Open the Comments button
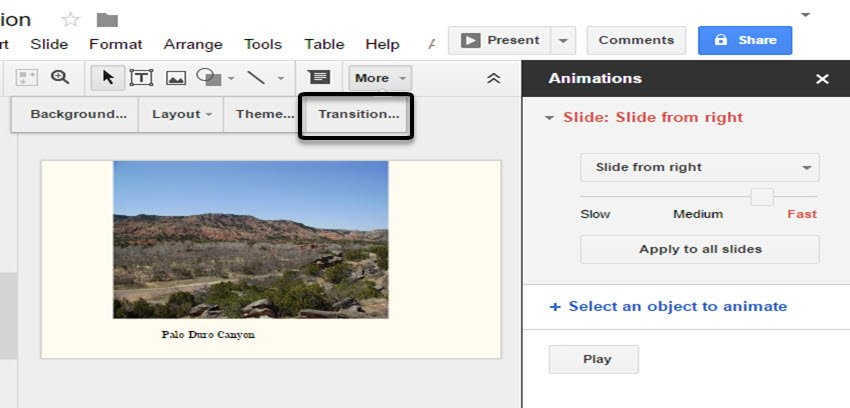Screen dimensions: 850x408 (636, 41)
